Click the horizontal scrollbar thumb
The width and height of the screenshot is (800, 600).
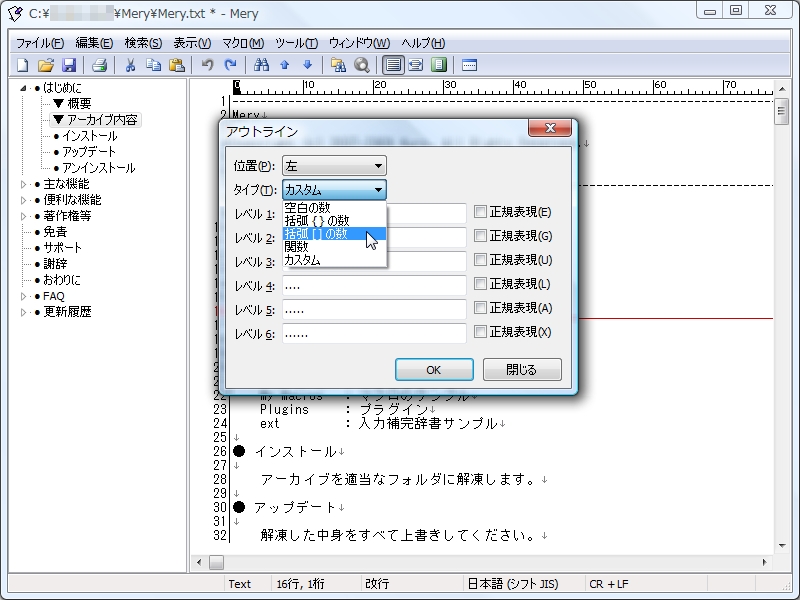216,562
